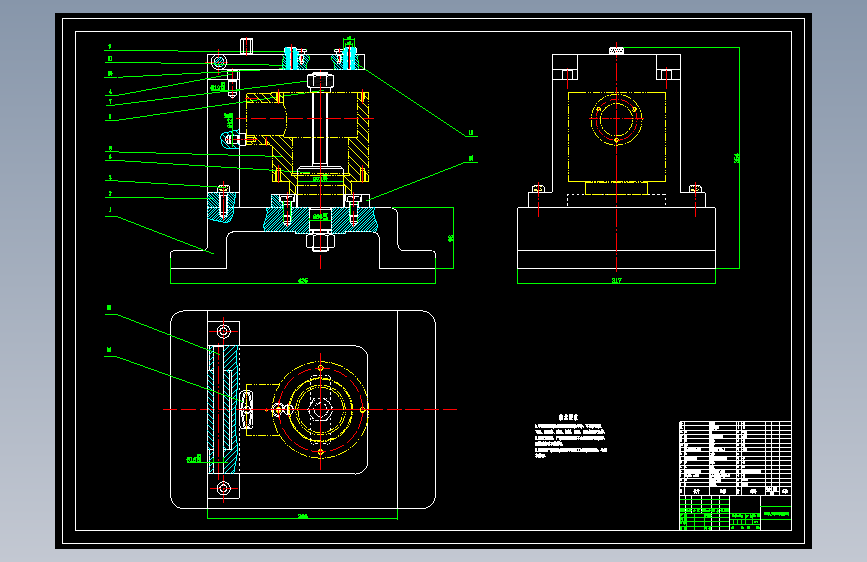Click the lower mounting screw circle in top view
The width and height of the screenshot is (867, 562).
coord(223,488)
